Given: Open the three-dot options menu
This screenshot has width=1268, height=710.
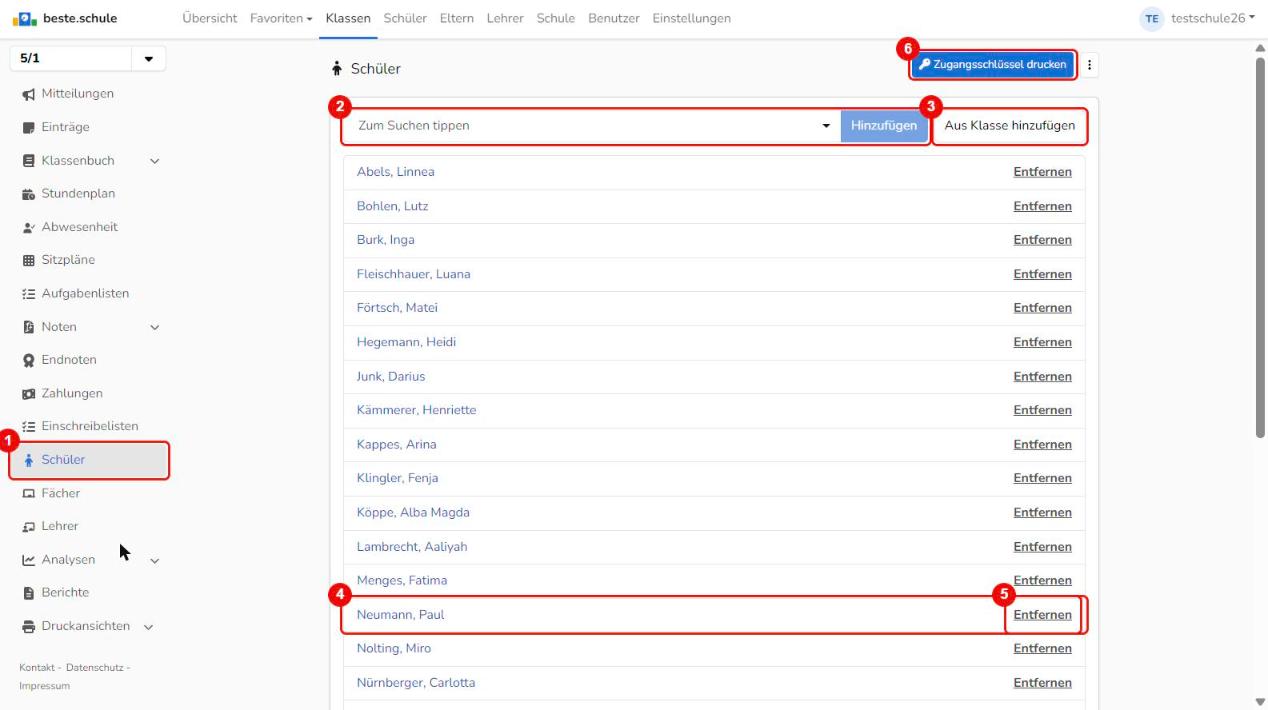Looking at the screenshot, I should pos(1089,65).
